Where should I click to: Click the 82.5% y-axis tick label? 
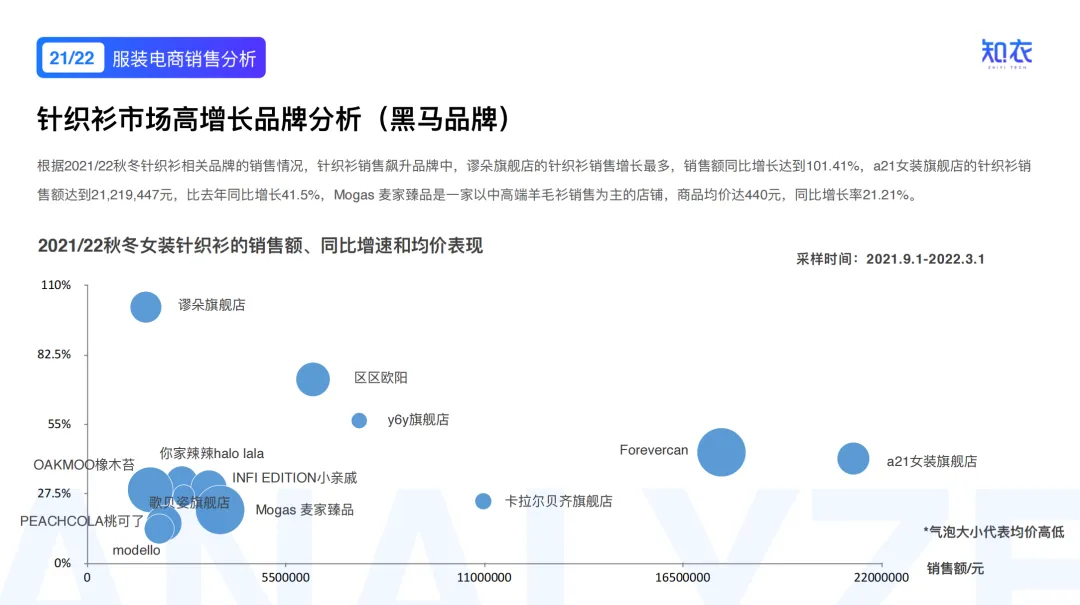click(x=54, y=354)
